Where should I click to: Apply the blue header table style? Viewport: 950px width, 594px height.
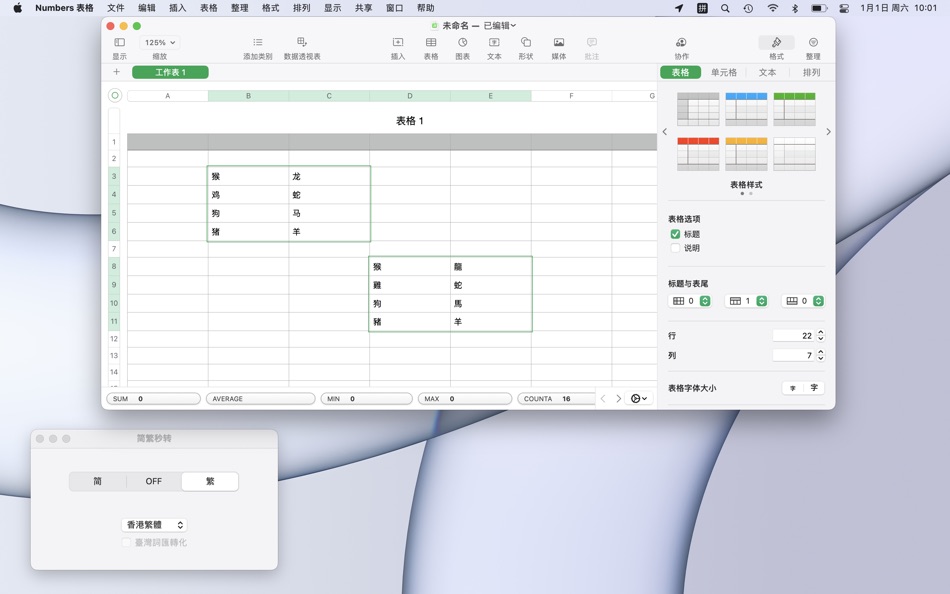(x=746, y=109)
